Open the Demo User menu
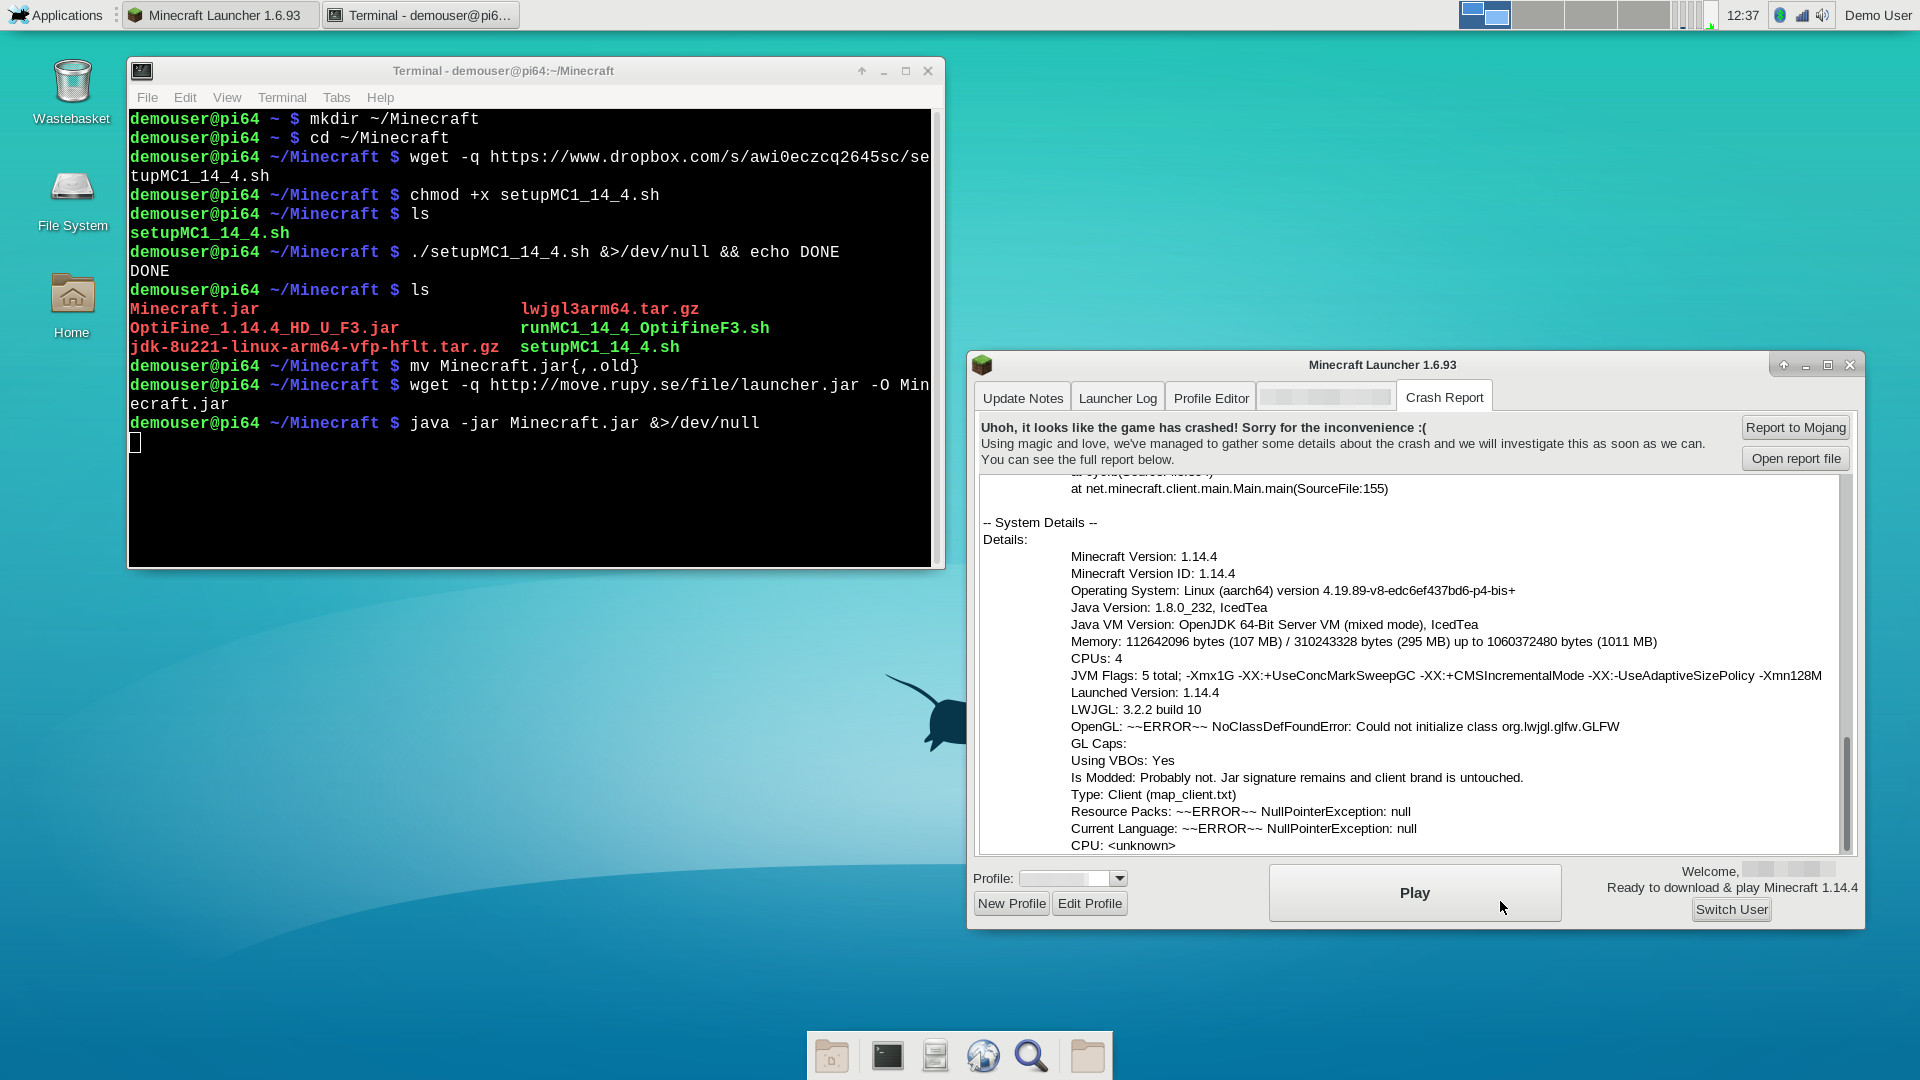Viewport: 1920px width, 1080px height. (x=1878, y=15)
